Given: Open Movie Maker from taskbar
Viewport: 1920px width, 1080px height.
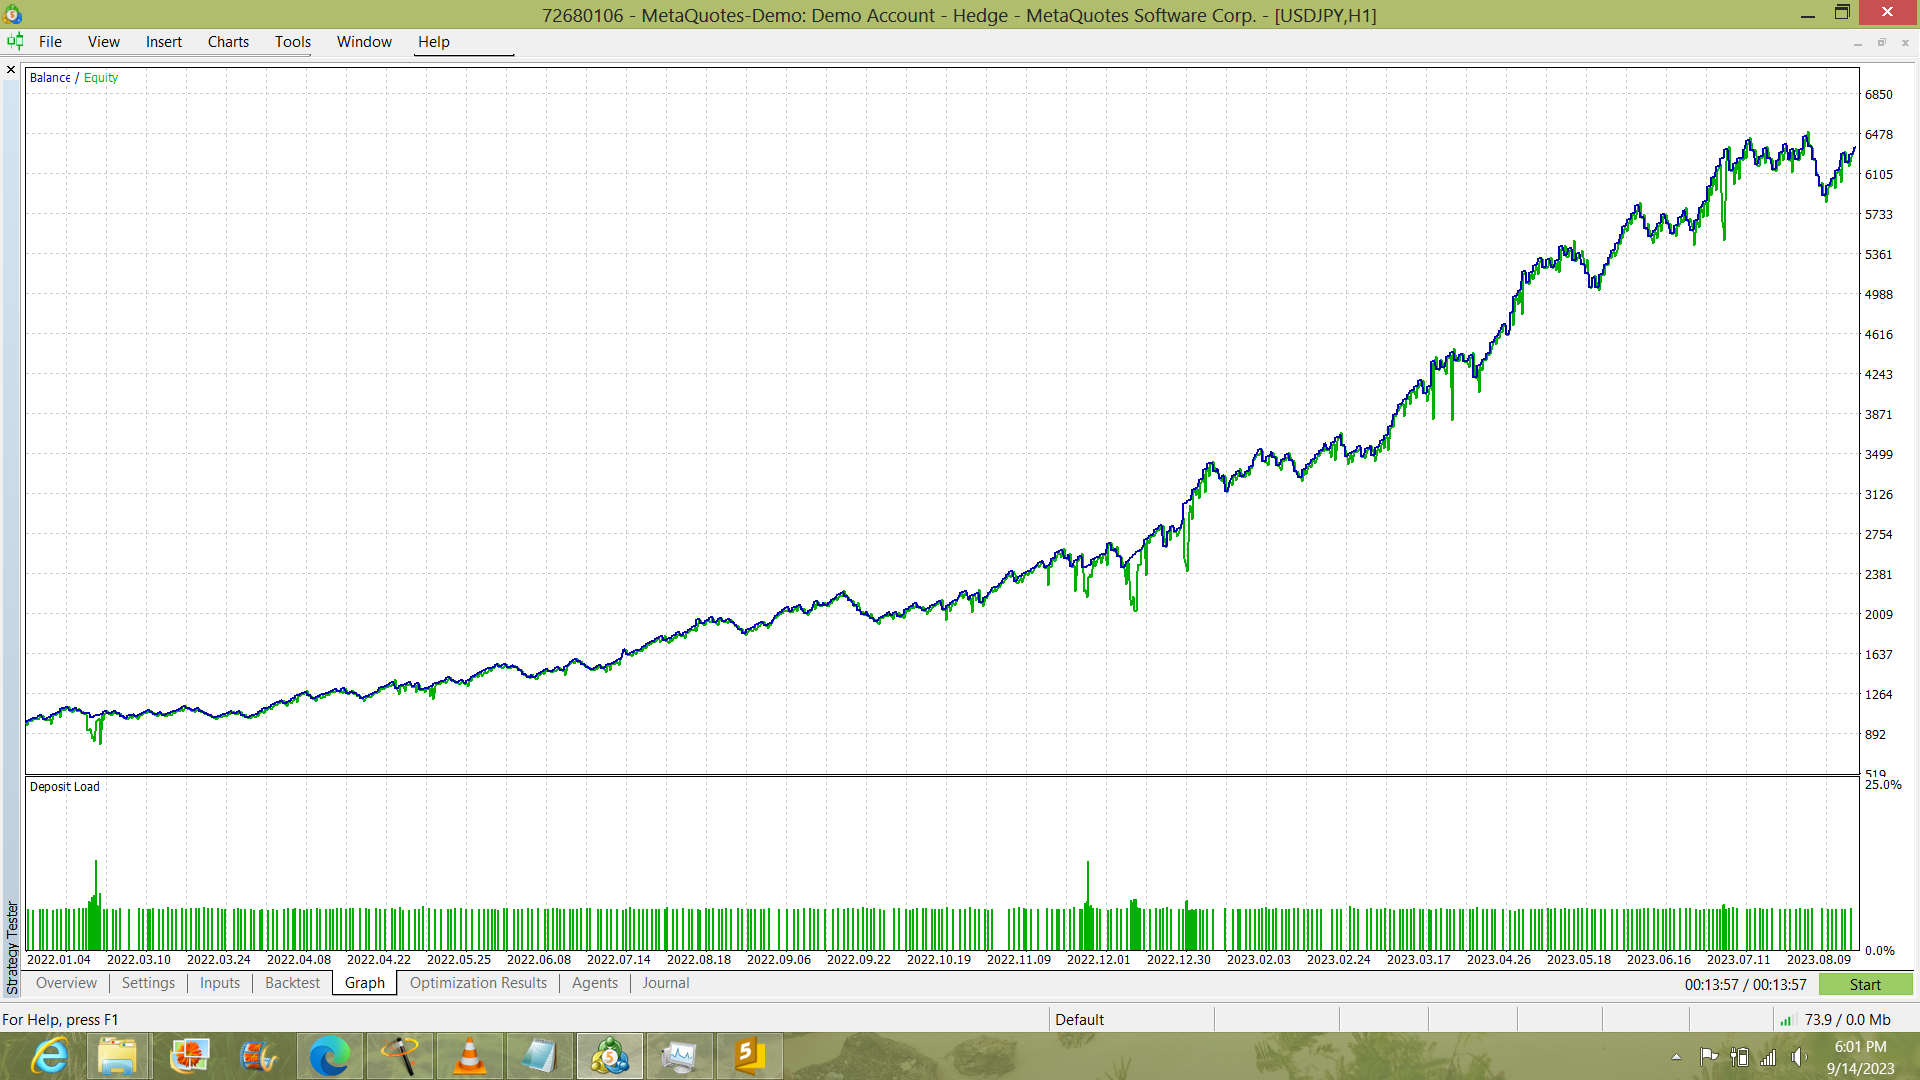Looking at the screenshot, I should point(259,1056).
